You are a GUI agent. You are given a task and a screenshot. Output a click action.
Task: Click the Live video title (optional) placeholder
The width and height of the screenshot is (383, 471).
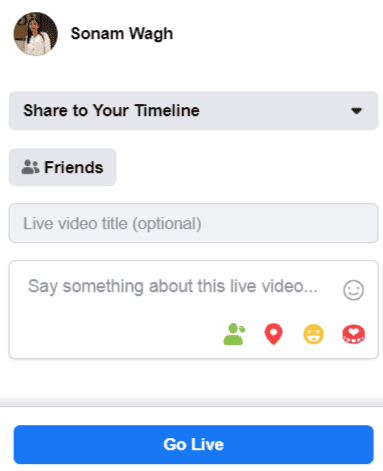[112, 223]
